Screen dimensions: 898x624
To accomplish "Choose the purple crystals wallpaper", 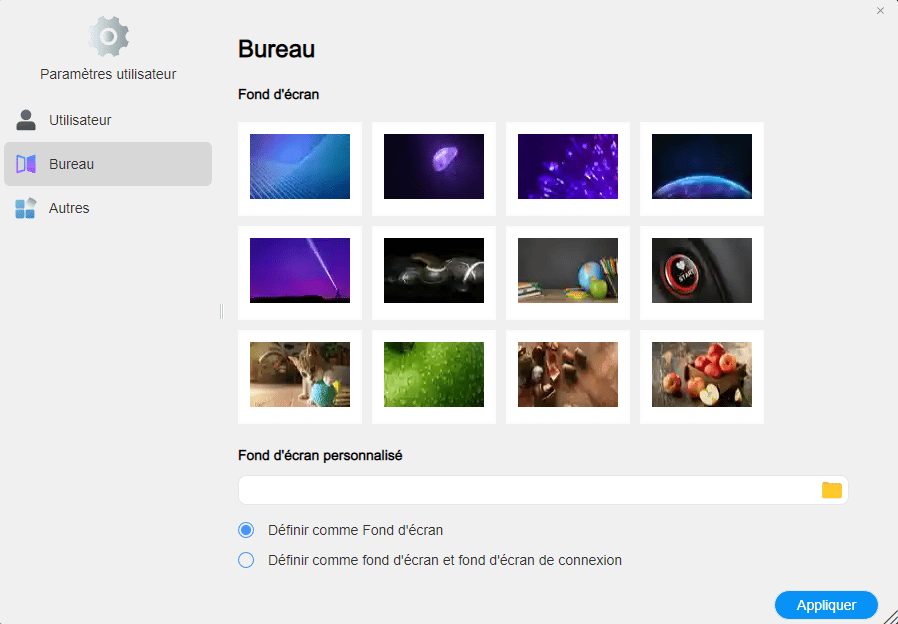I will [568, 169].
